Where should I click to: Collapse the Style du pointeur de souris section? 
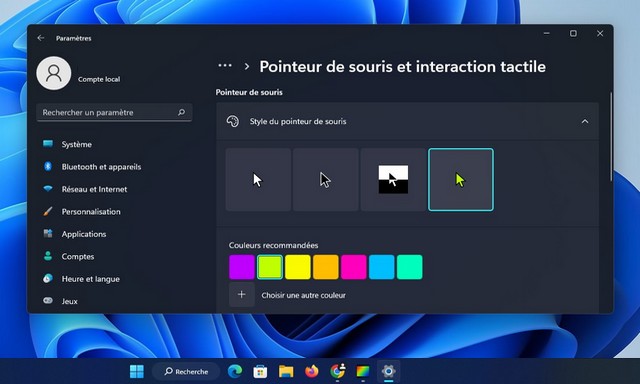(x=585, y=121)
